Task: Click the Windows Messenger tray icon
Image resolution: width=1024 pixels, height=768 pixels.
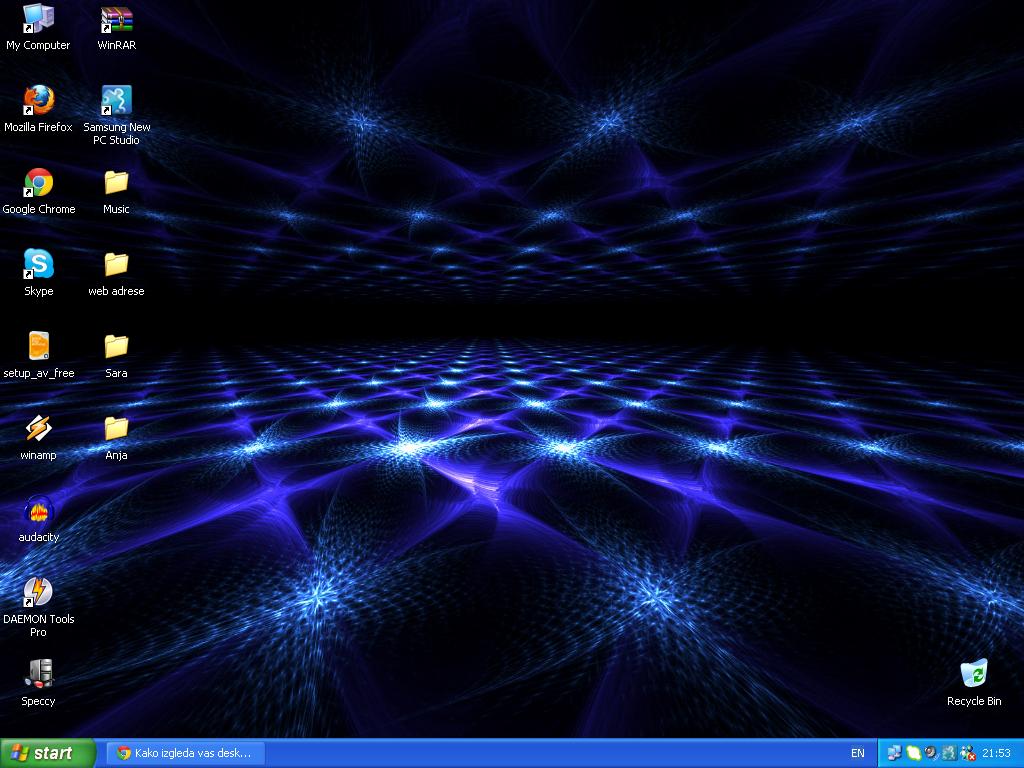Action: pos(968,754)
